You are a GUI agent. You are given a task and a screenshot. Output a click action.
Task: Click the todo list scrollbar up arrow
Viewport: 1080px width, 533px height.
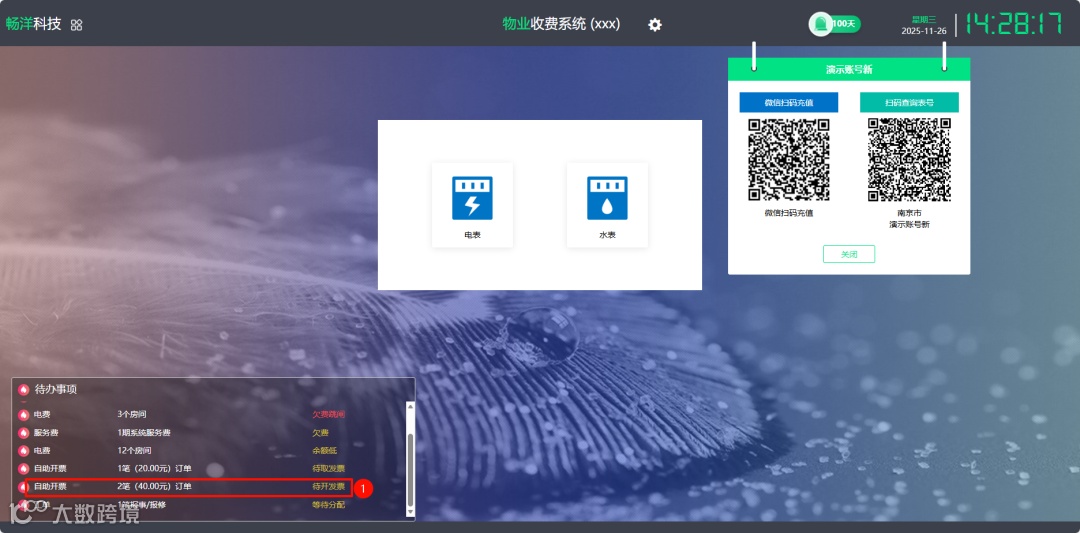click(411, 406)
